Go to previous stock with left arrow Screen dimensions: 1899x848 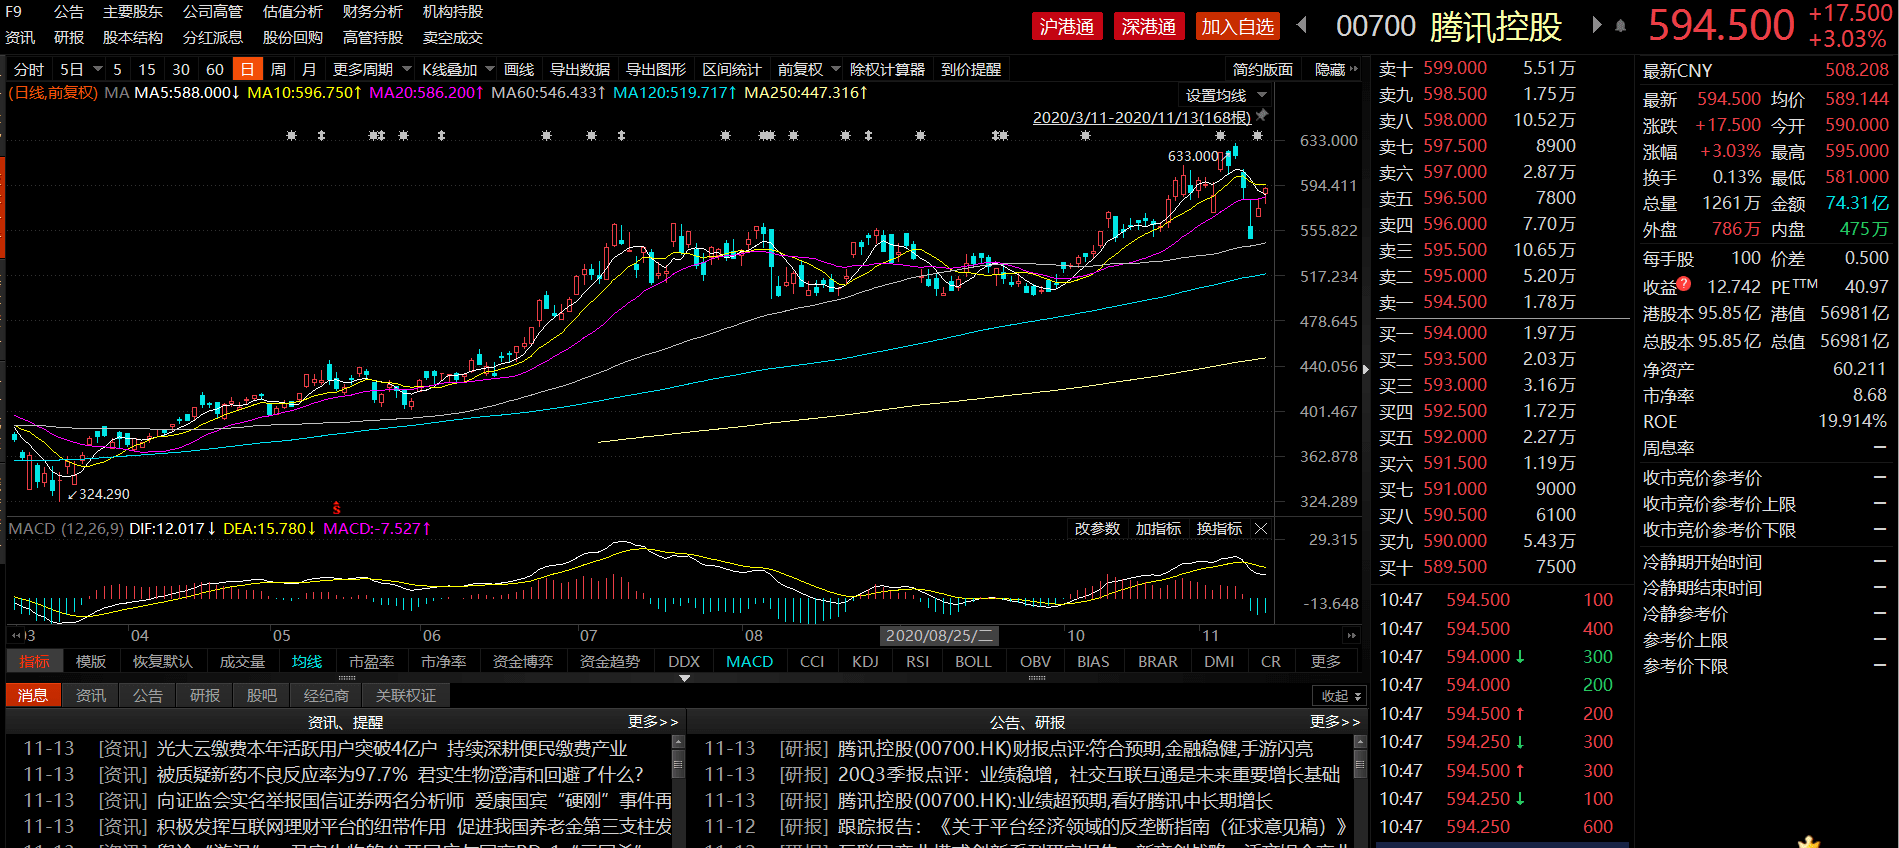click(x=1302, y=25)
